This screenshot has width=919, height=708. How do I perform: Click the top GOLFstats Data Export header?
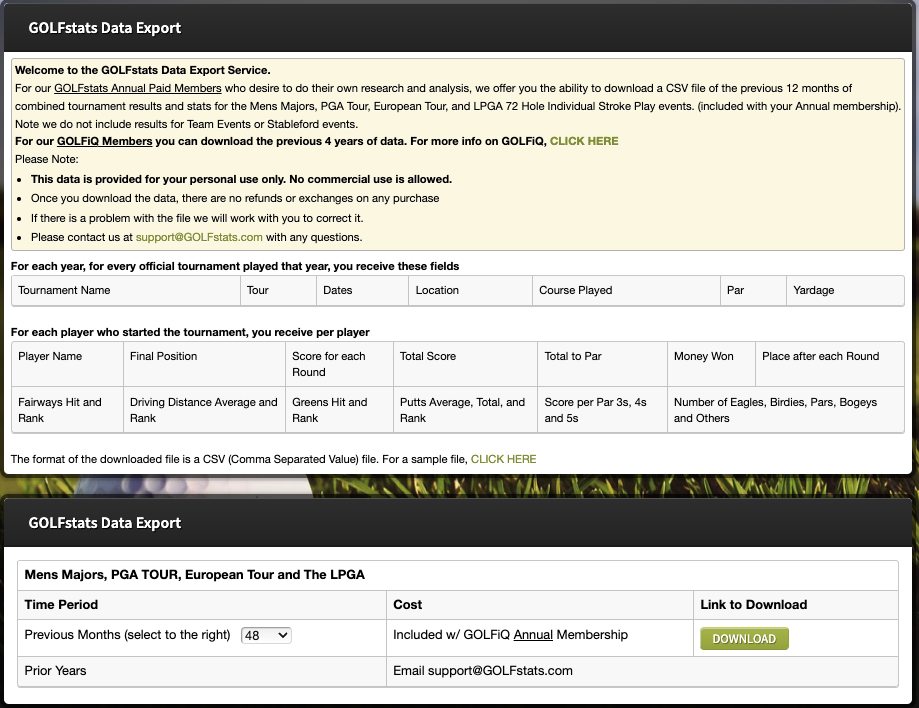click(105, 28)
